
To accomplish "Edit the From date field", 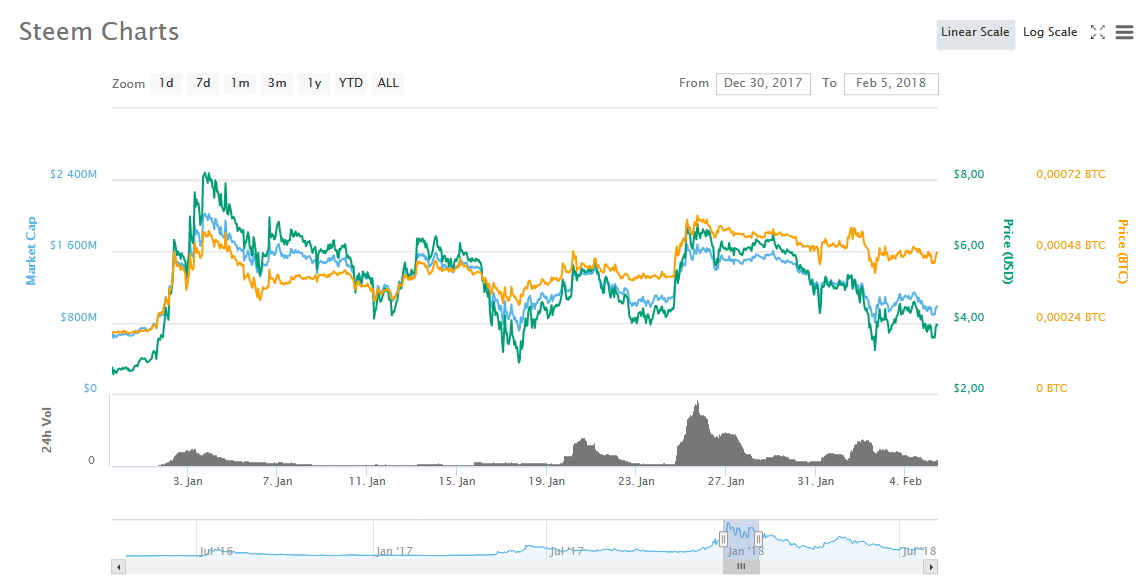I will [763, 83].
